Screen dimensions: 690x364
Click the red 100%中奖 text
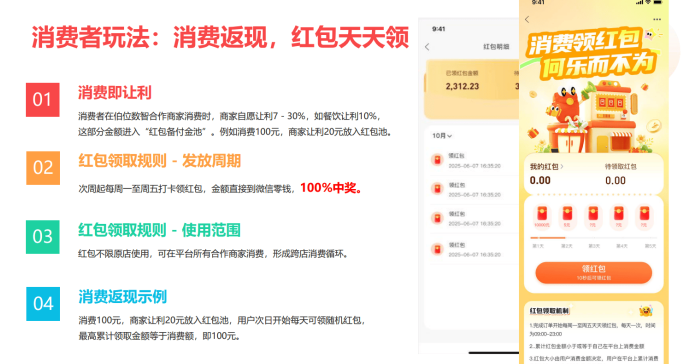[x=331, y=188]
